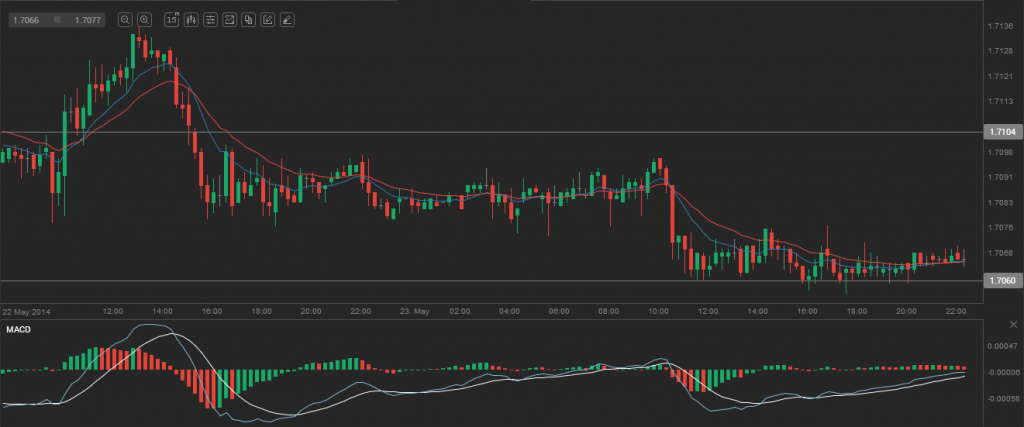Open the indicators settings sliders icon
This screenshot has height=427, width=1024.
point(209,19)
